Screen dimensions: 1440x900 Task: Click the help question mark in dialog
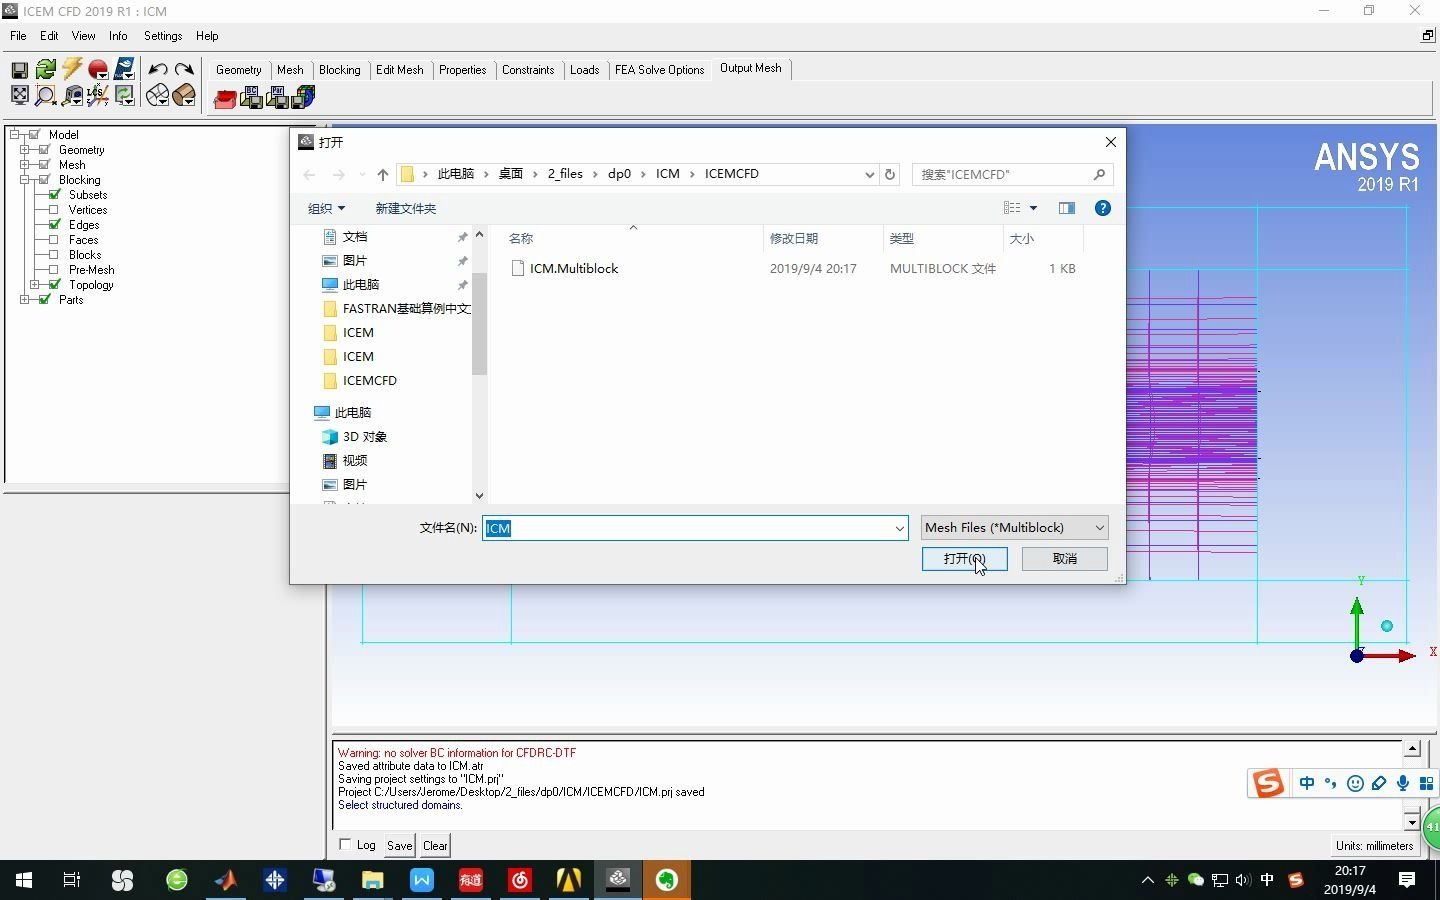tap(1103, 208)
